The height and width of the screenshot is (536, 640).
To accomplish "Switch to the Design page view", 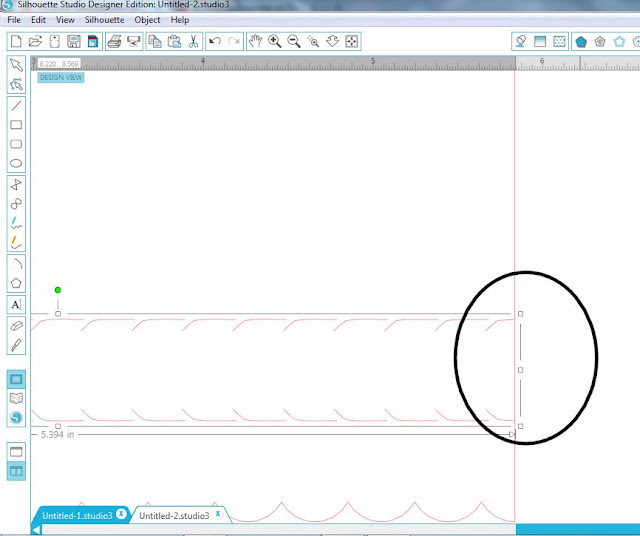I will pyautogui.click(x=16, y=379).
